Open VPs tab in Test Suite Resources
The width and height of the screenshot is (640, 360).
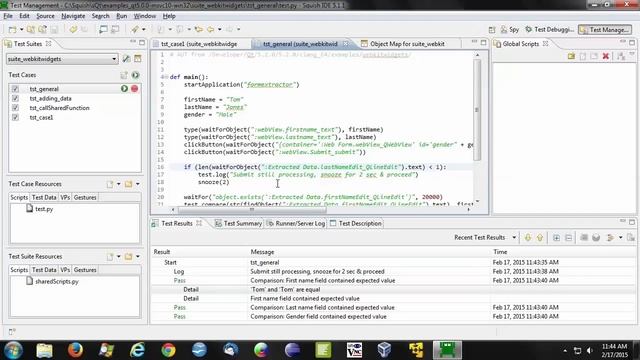(65, 270)
